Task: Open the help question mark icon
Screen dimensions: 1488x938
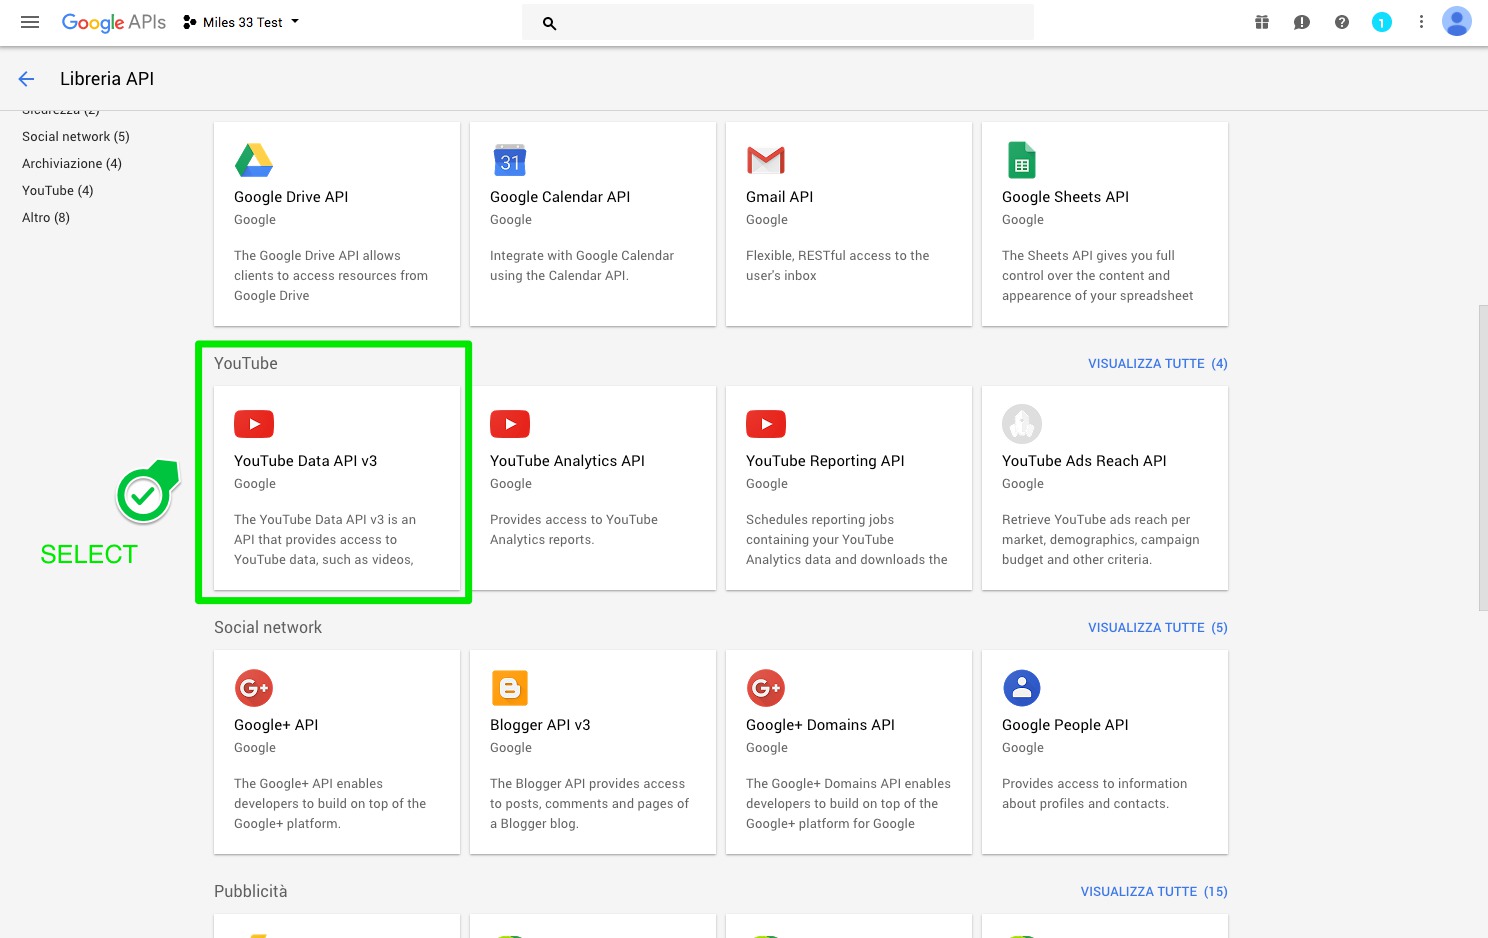Action: point(1342,22)
